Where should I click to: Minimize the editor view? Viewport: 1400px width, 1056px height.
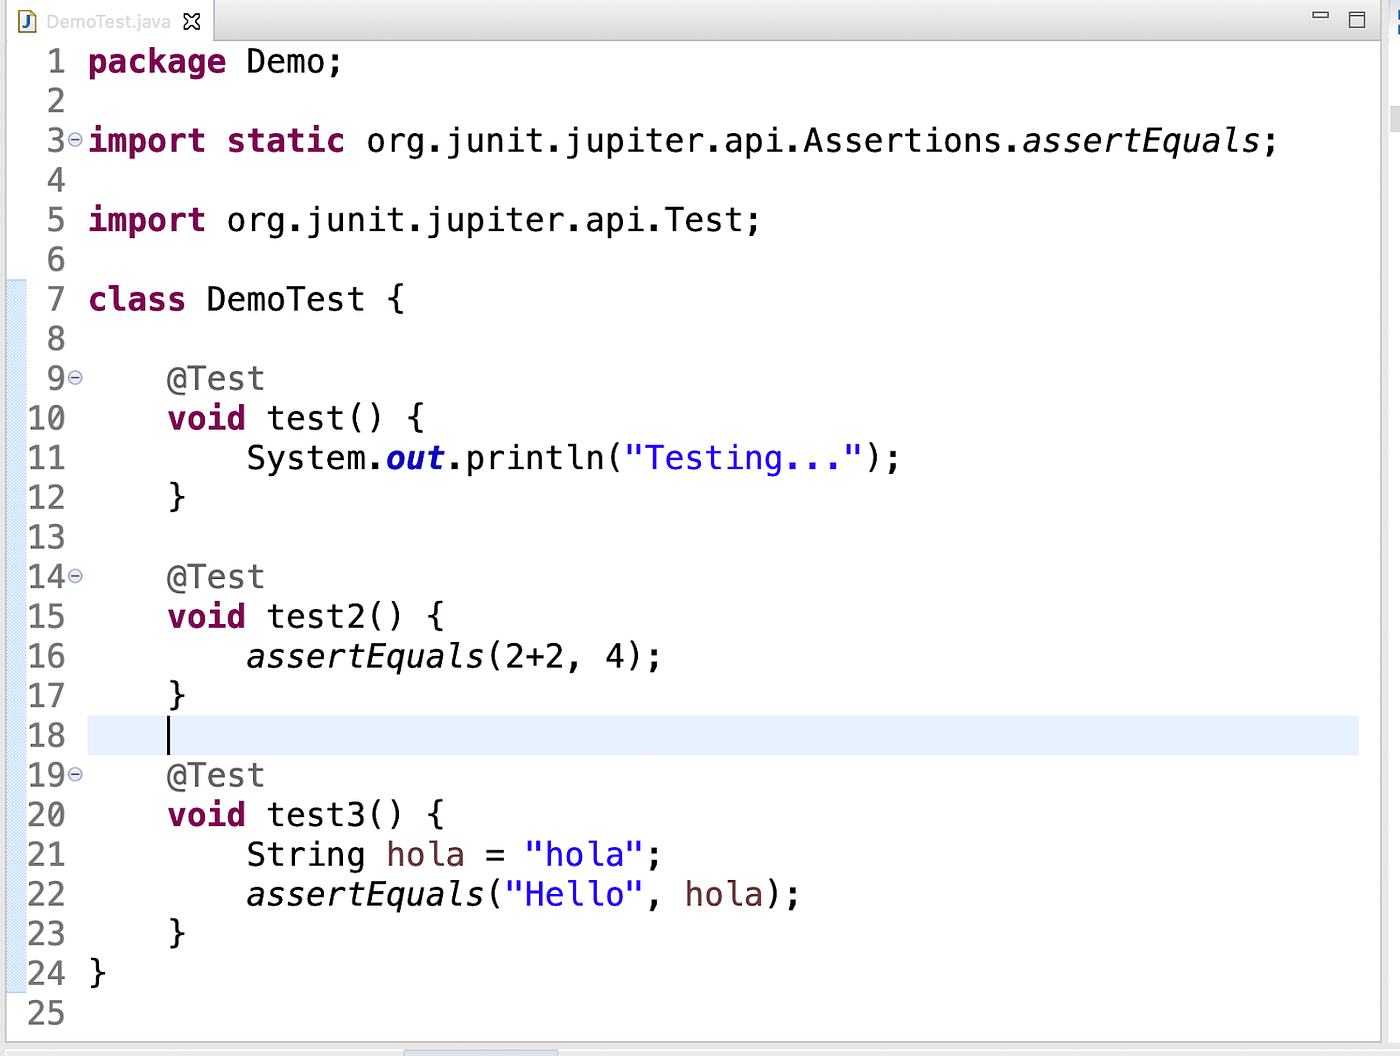click(x=1319, y=14)
